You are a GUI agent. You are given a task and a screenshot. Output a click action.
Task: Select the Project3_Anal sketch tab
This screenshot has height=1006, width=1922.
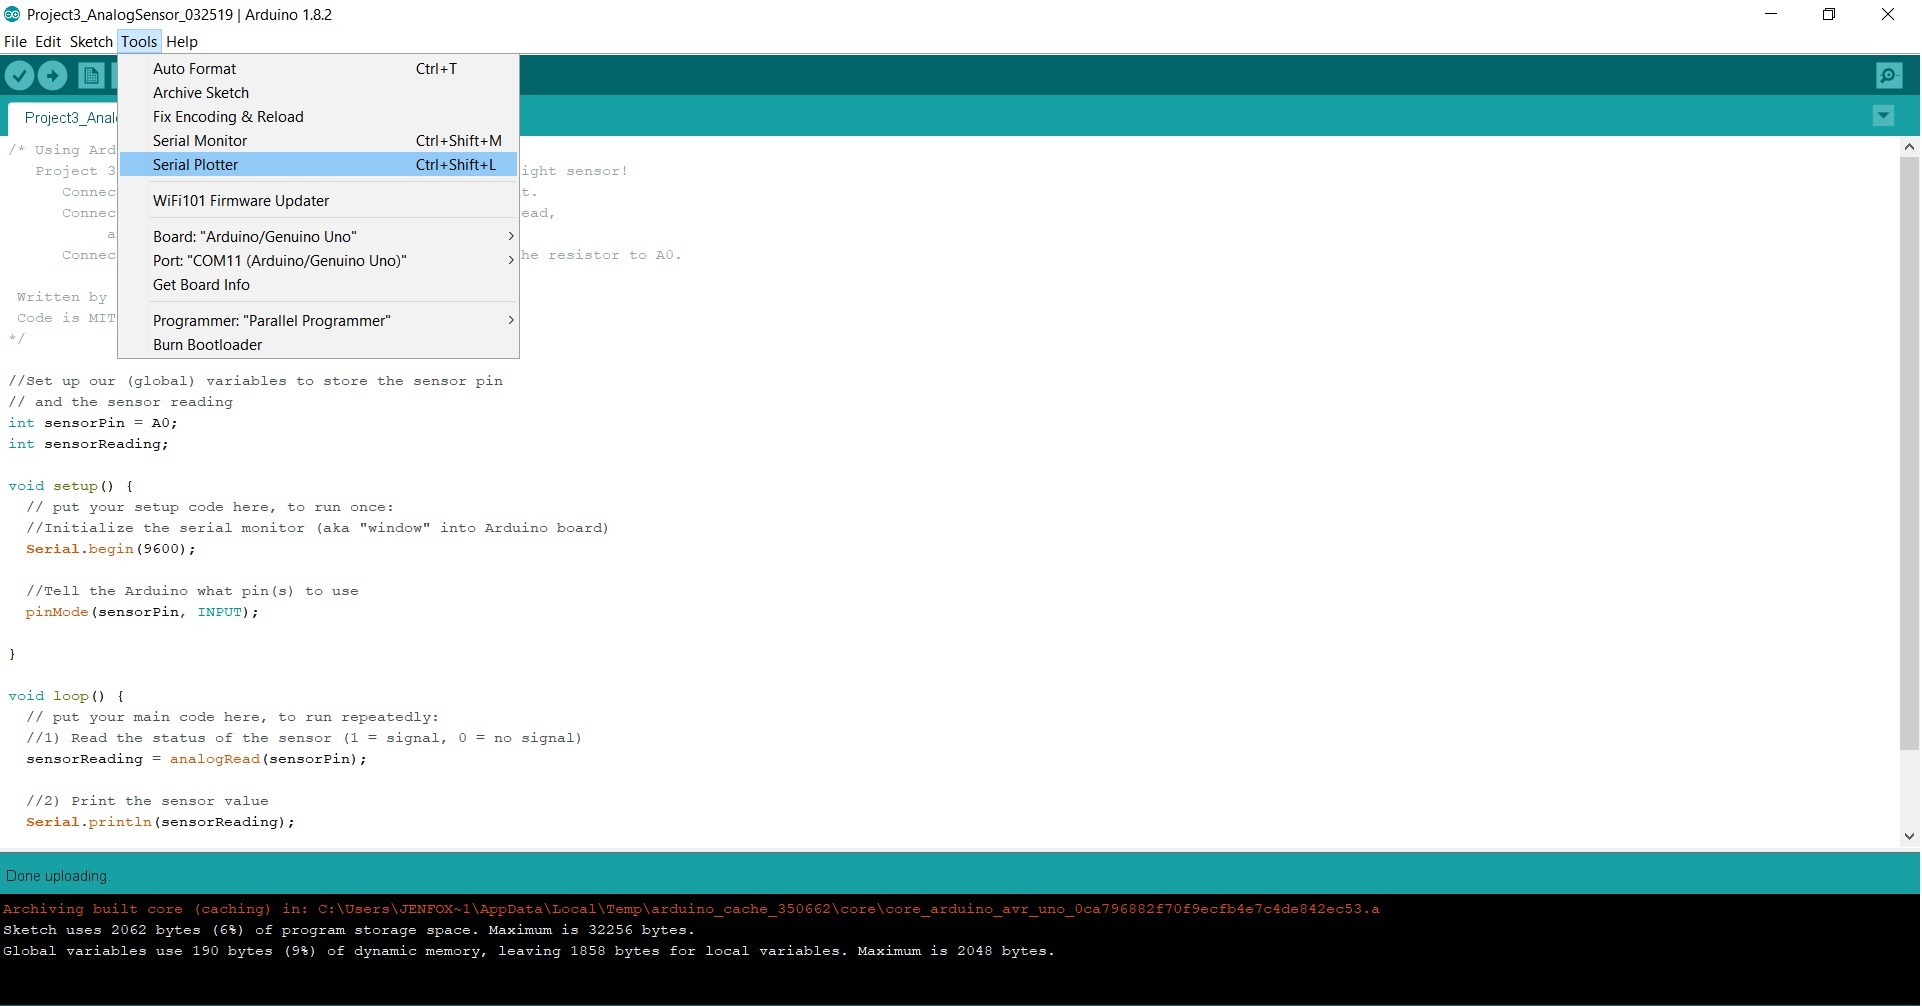click(70, 117)
